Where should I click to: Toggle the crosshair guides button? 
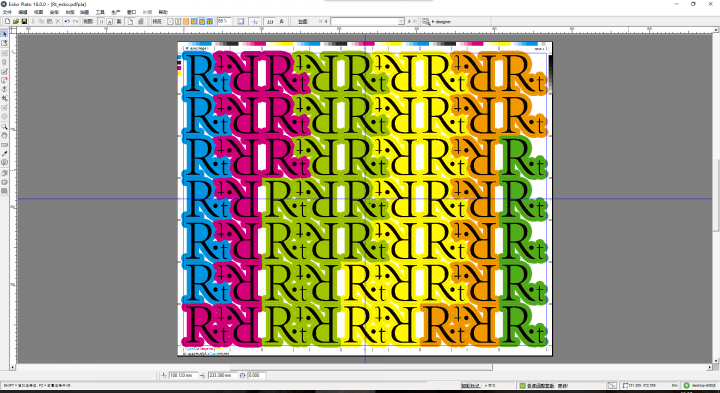point(255,22)
